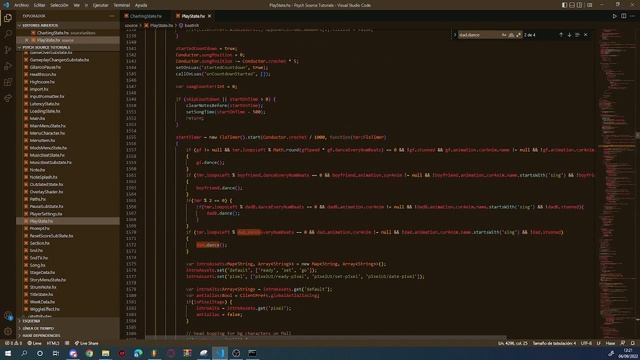Open the Search view in the activity bar
This screenshot has height=360, width=640.
pyautogui.click(x=8, y=34)
